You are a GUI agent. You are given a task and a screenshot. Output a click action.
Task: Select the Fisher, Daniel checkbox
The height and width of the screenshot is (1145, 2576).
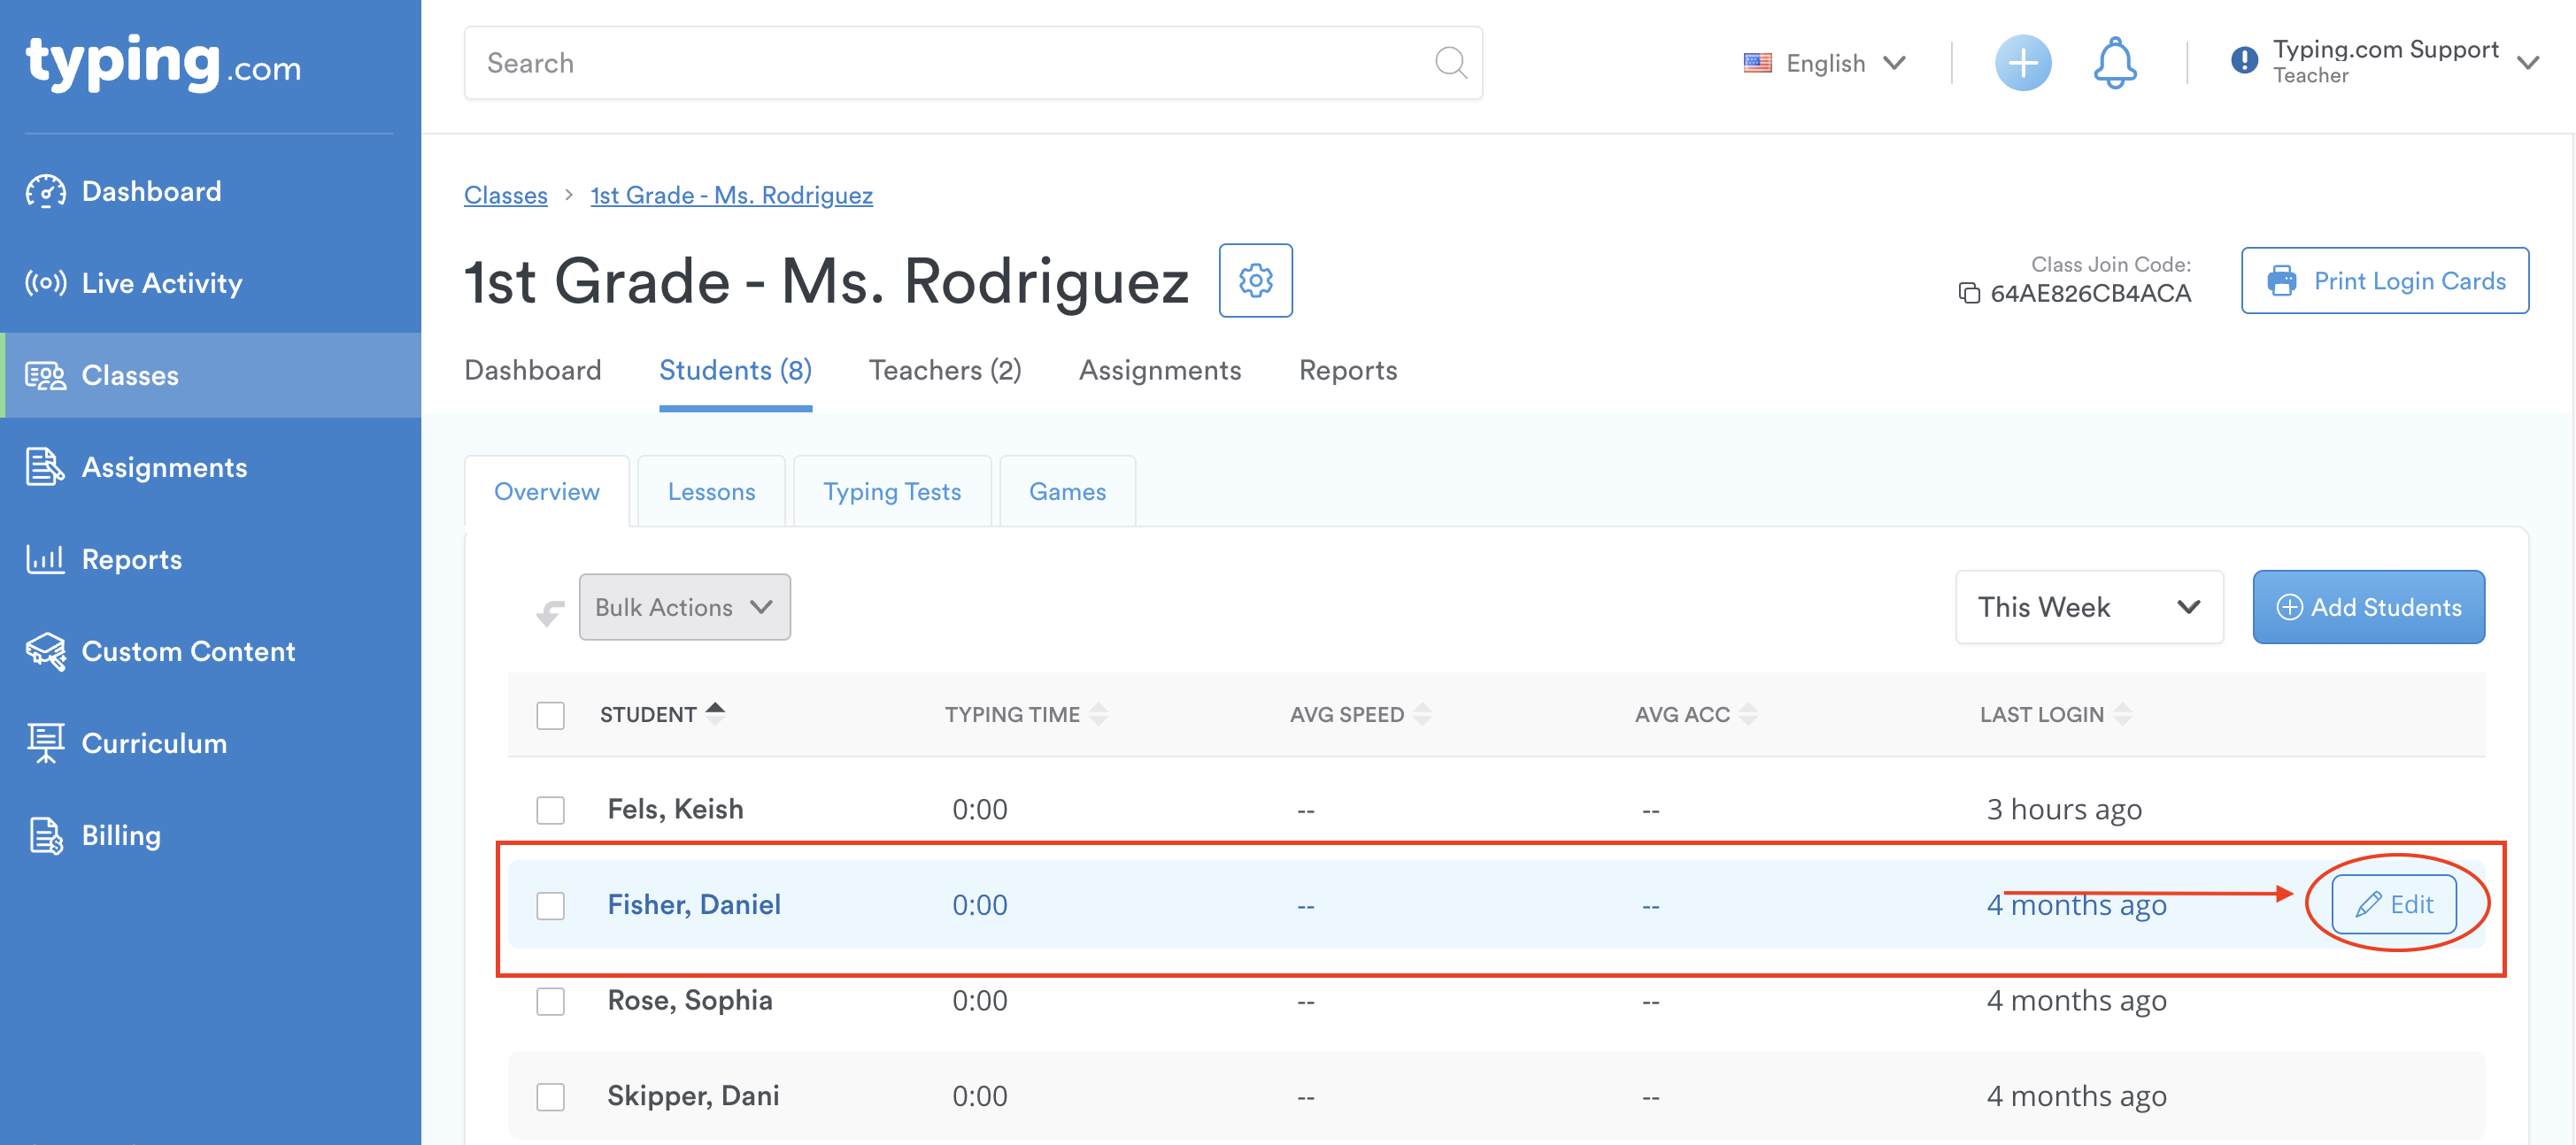tap(550, 905)
